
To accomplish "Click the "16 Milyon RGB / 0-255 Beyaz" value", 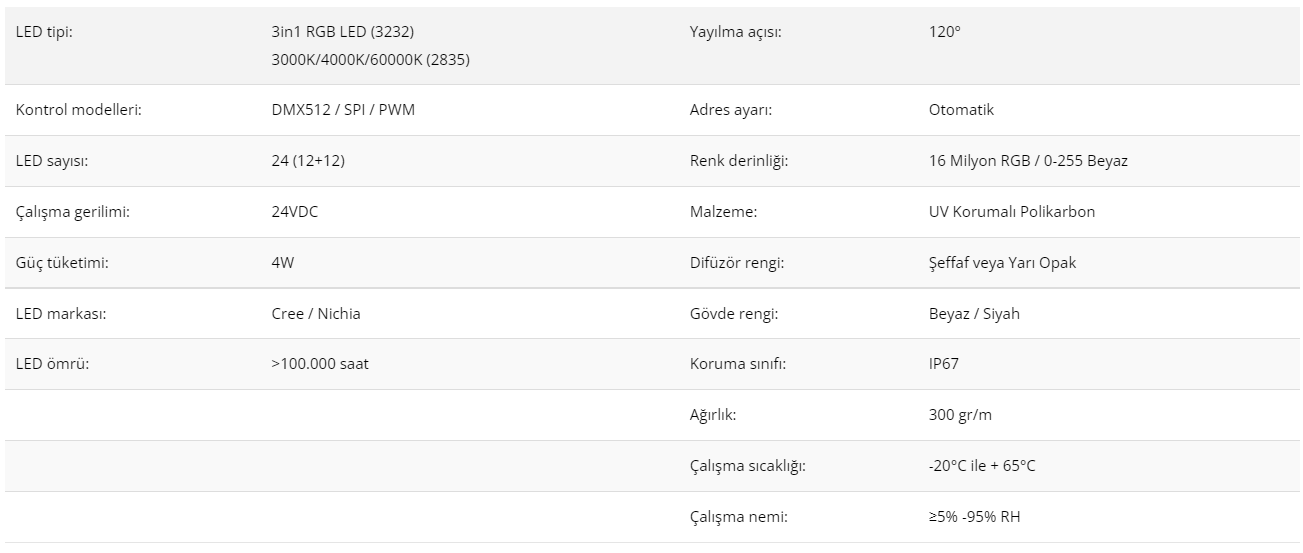I will pos(1028,161).
